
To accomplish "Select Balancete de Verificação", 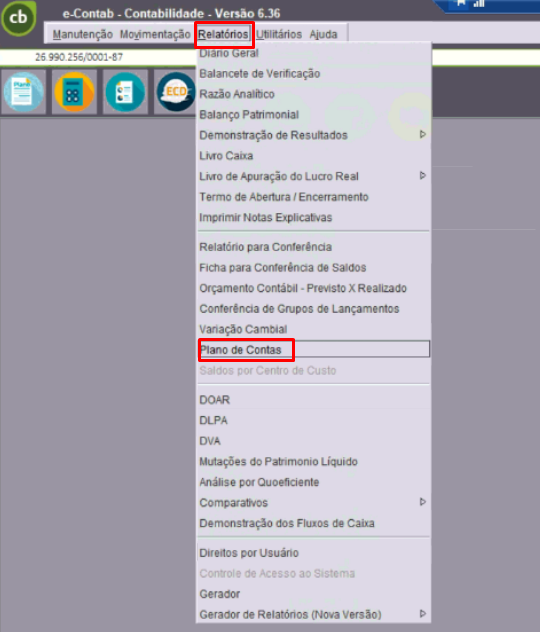I will pos(314,74).
